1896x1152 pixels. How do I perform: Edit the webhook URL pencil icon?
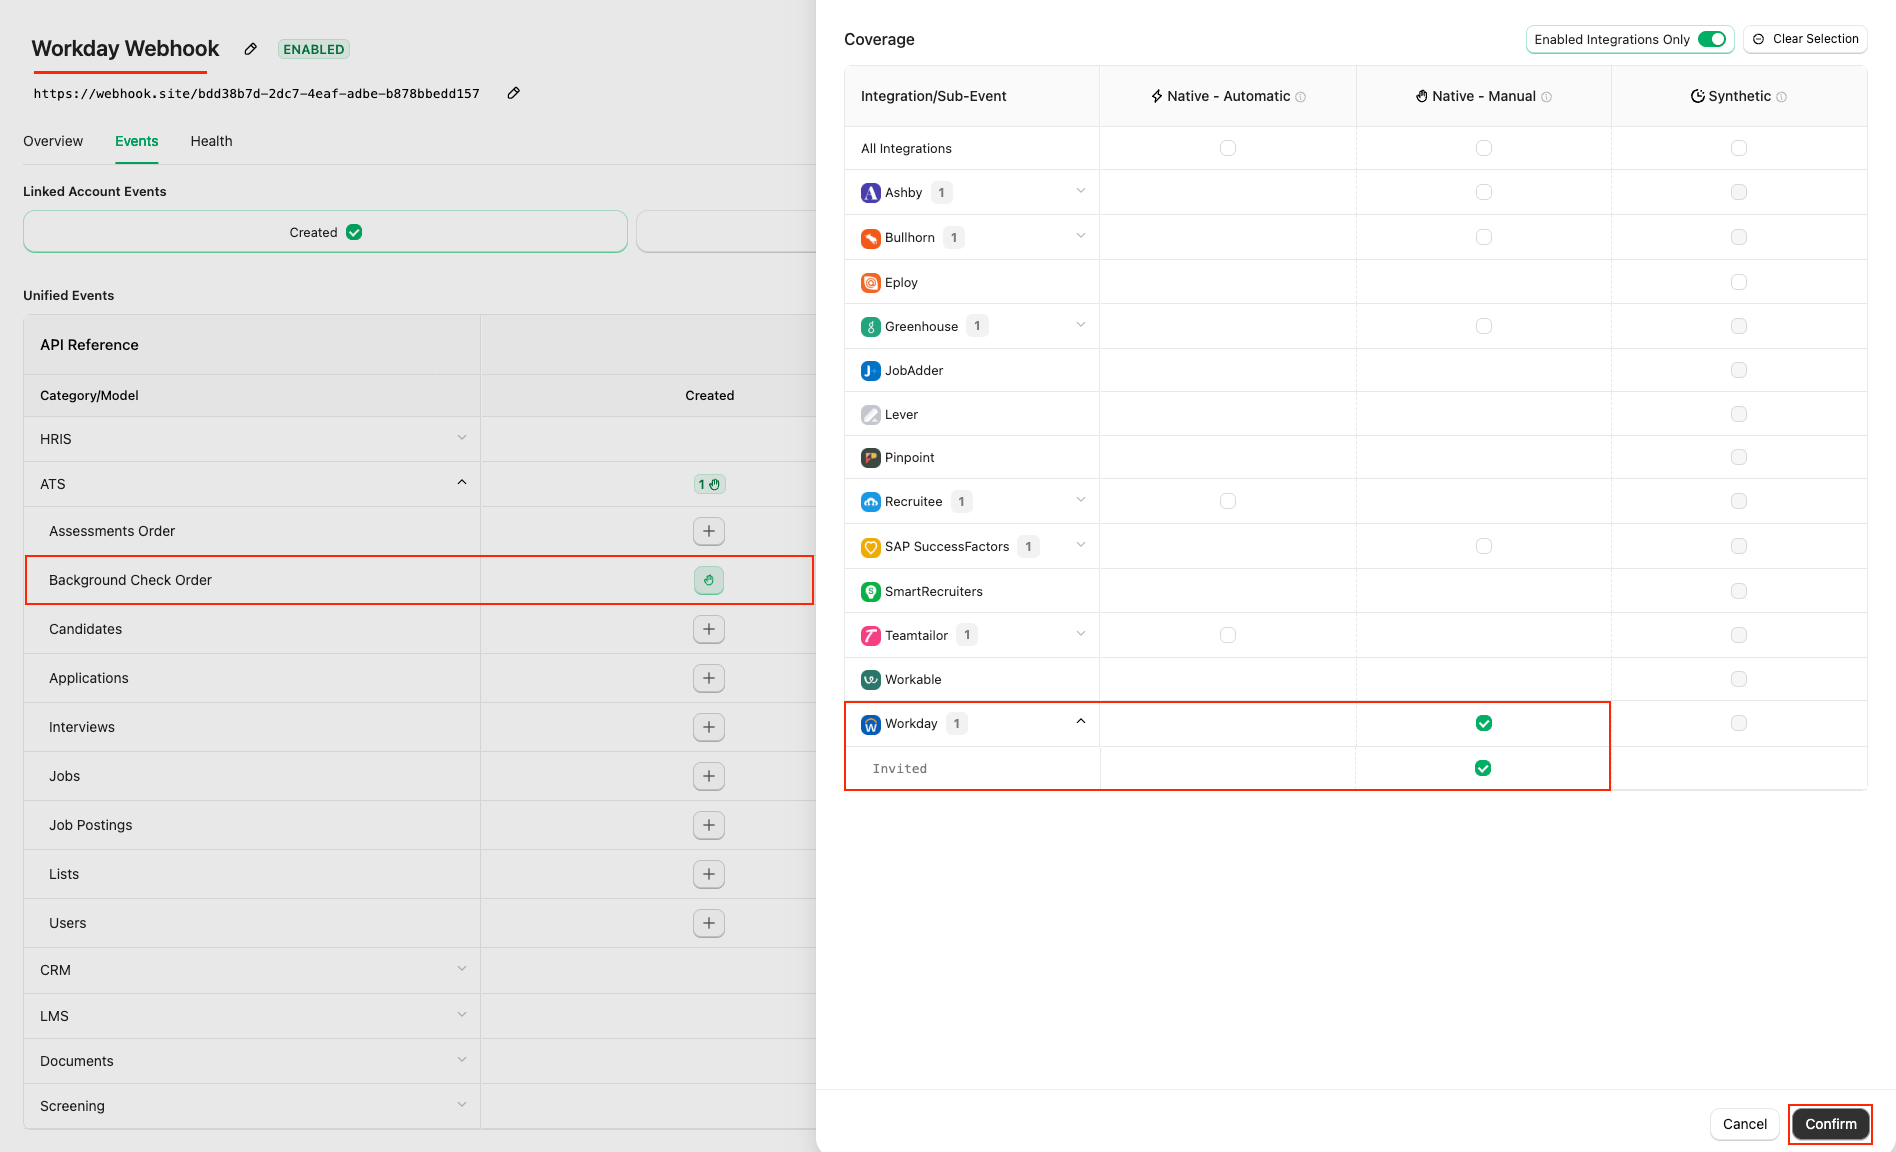tap(514, 93)
